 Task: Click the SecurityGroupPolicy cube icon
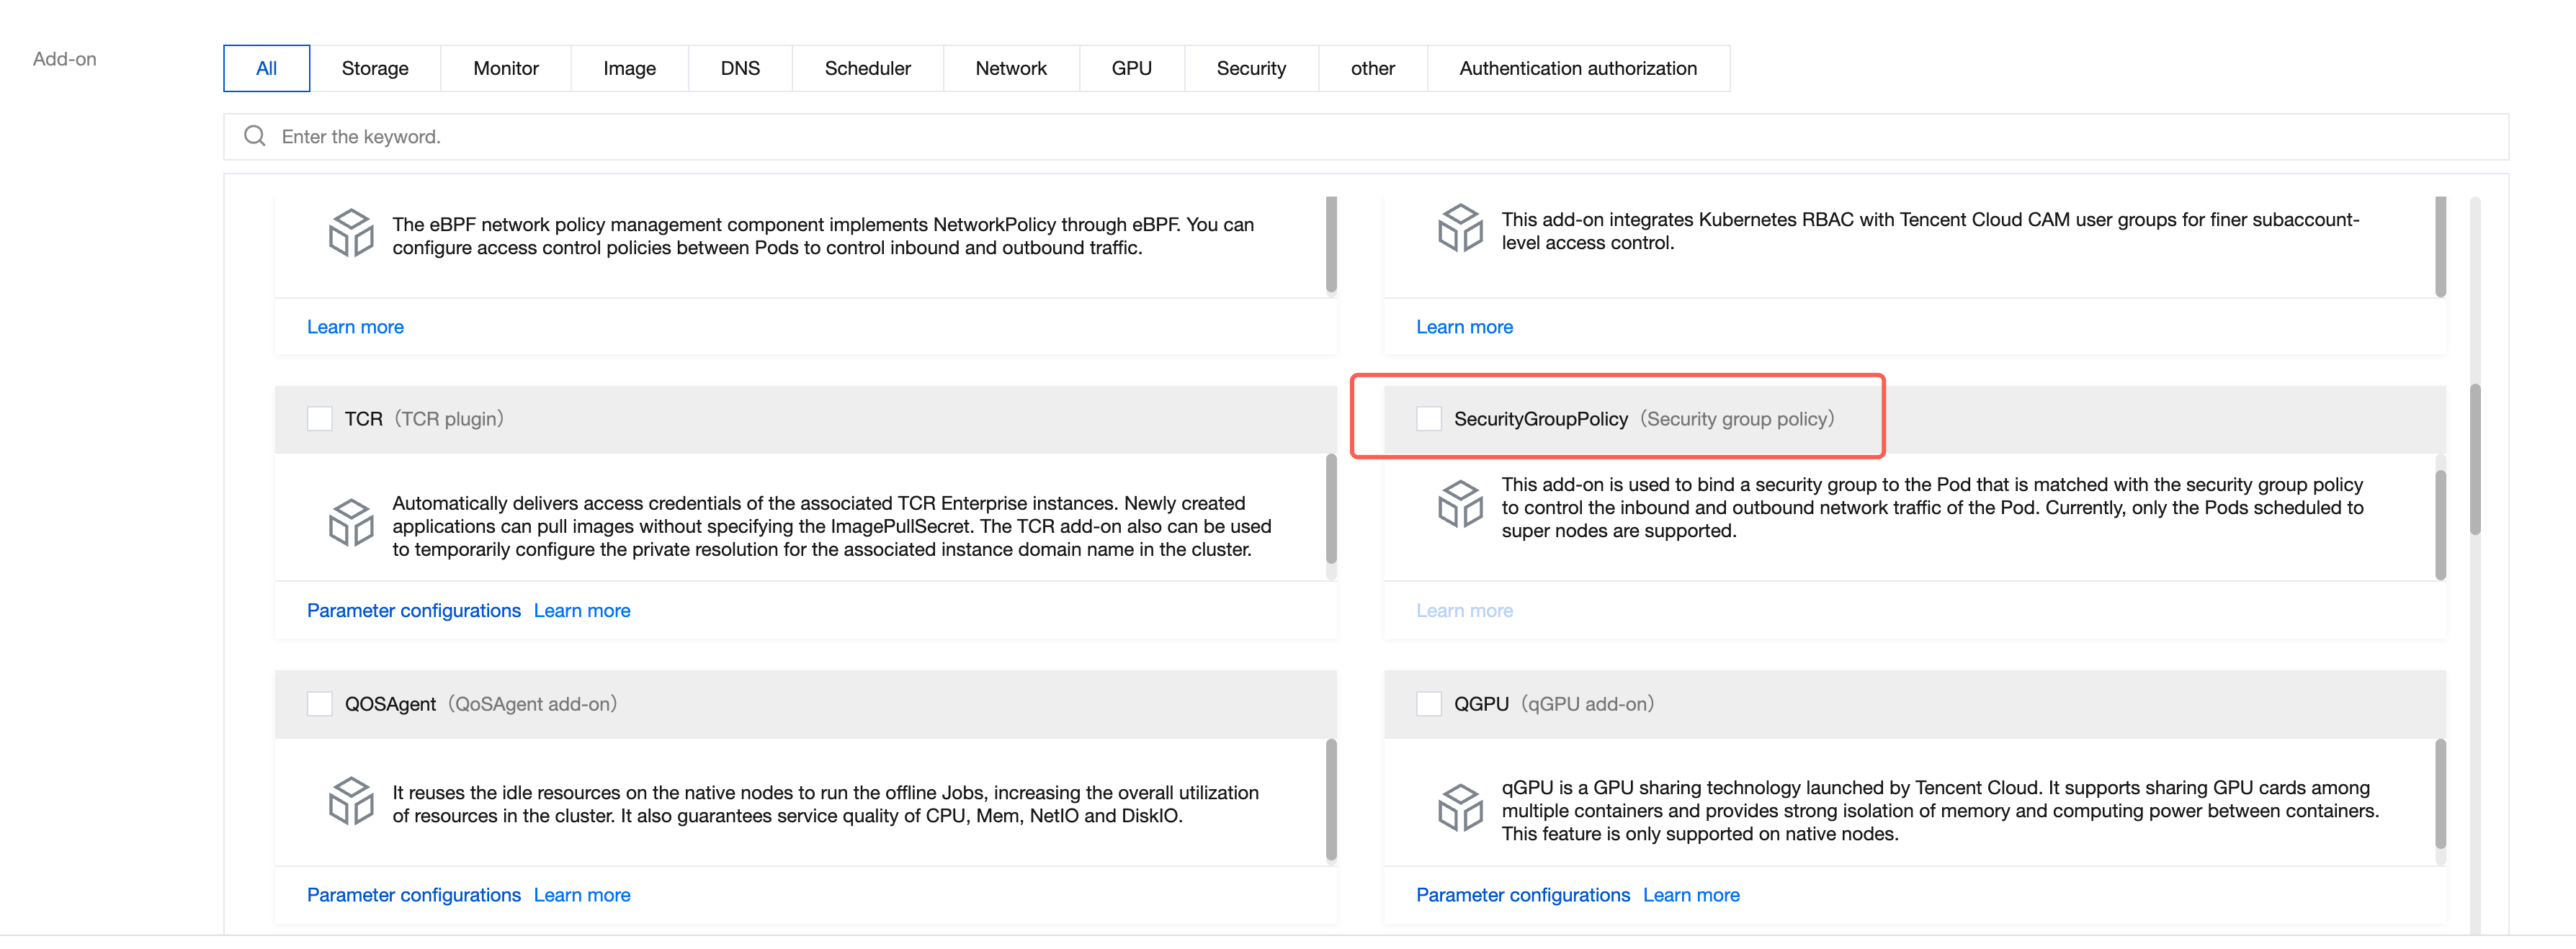point(1460,505)
